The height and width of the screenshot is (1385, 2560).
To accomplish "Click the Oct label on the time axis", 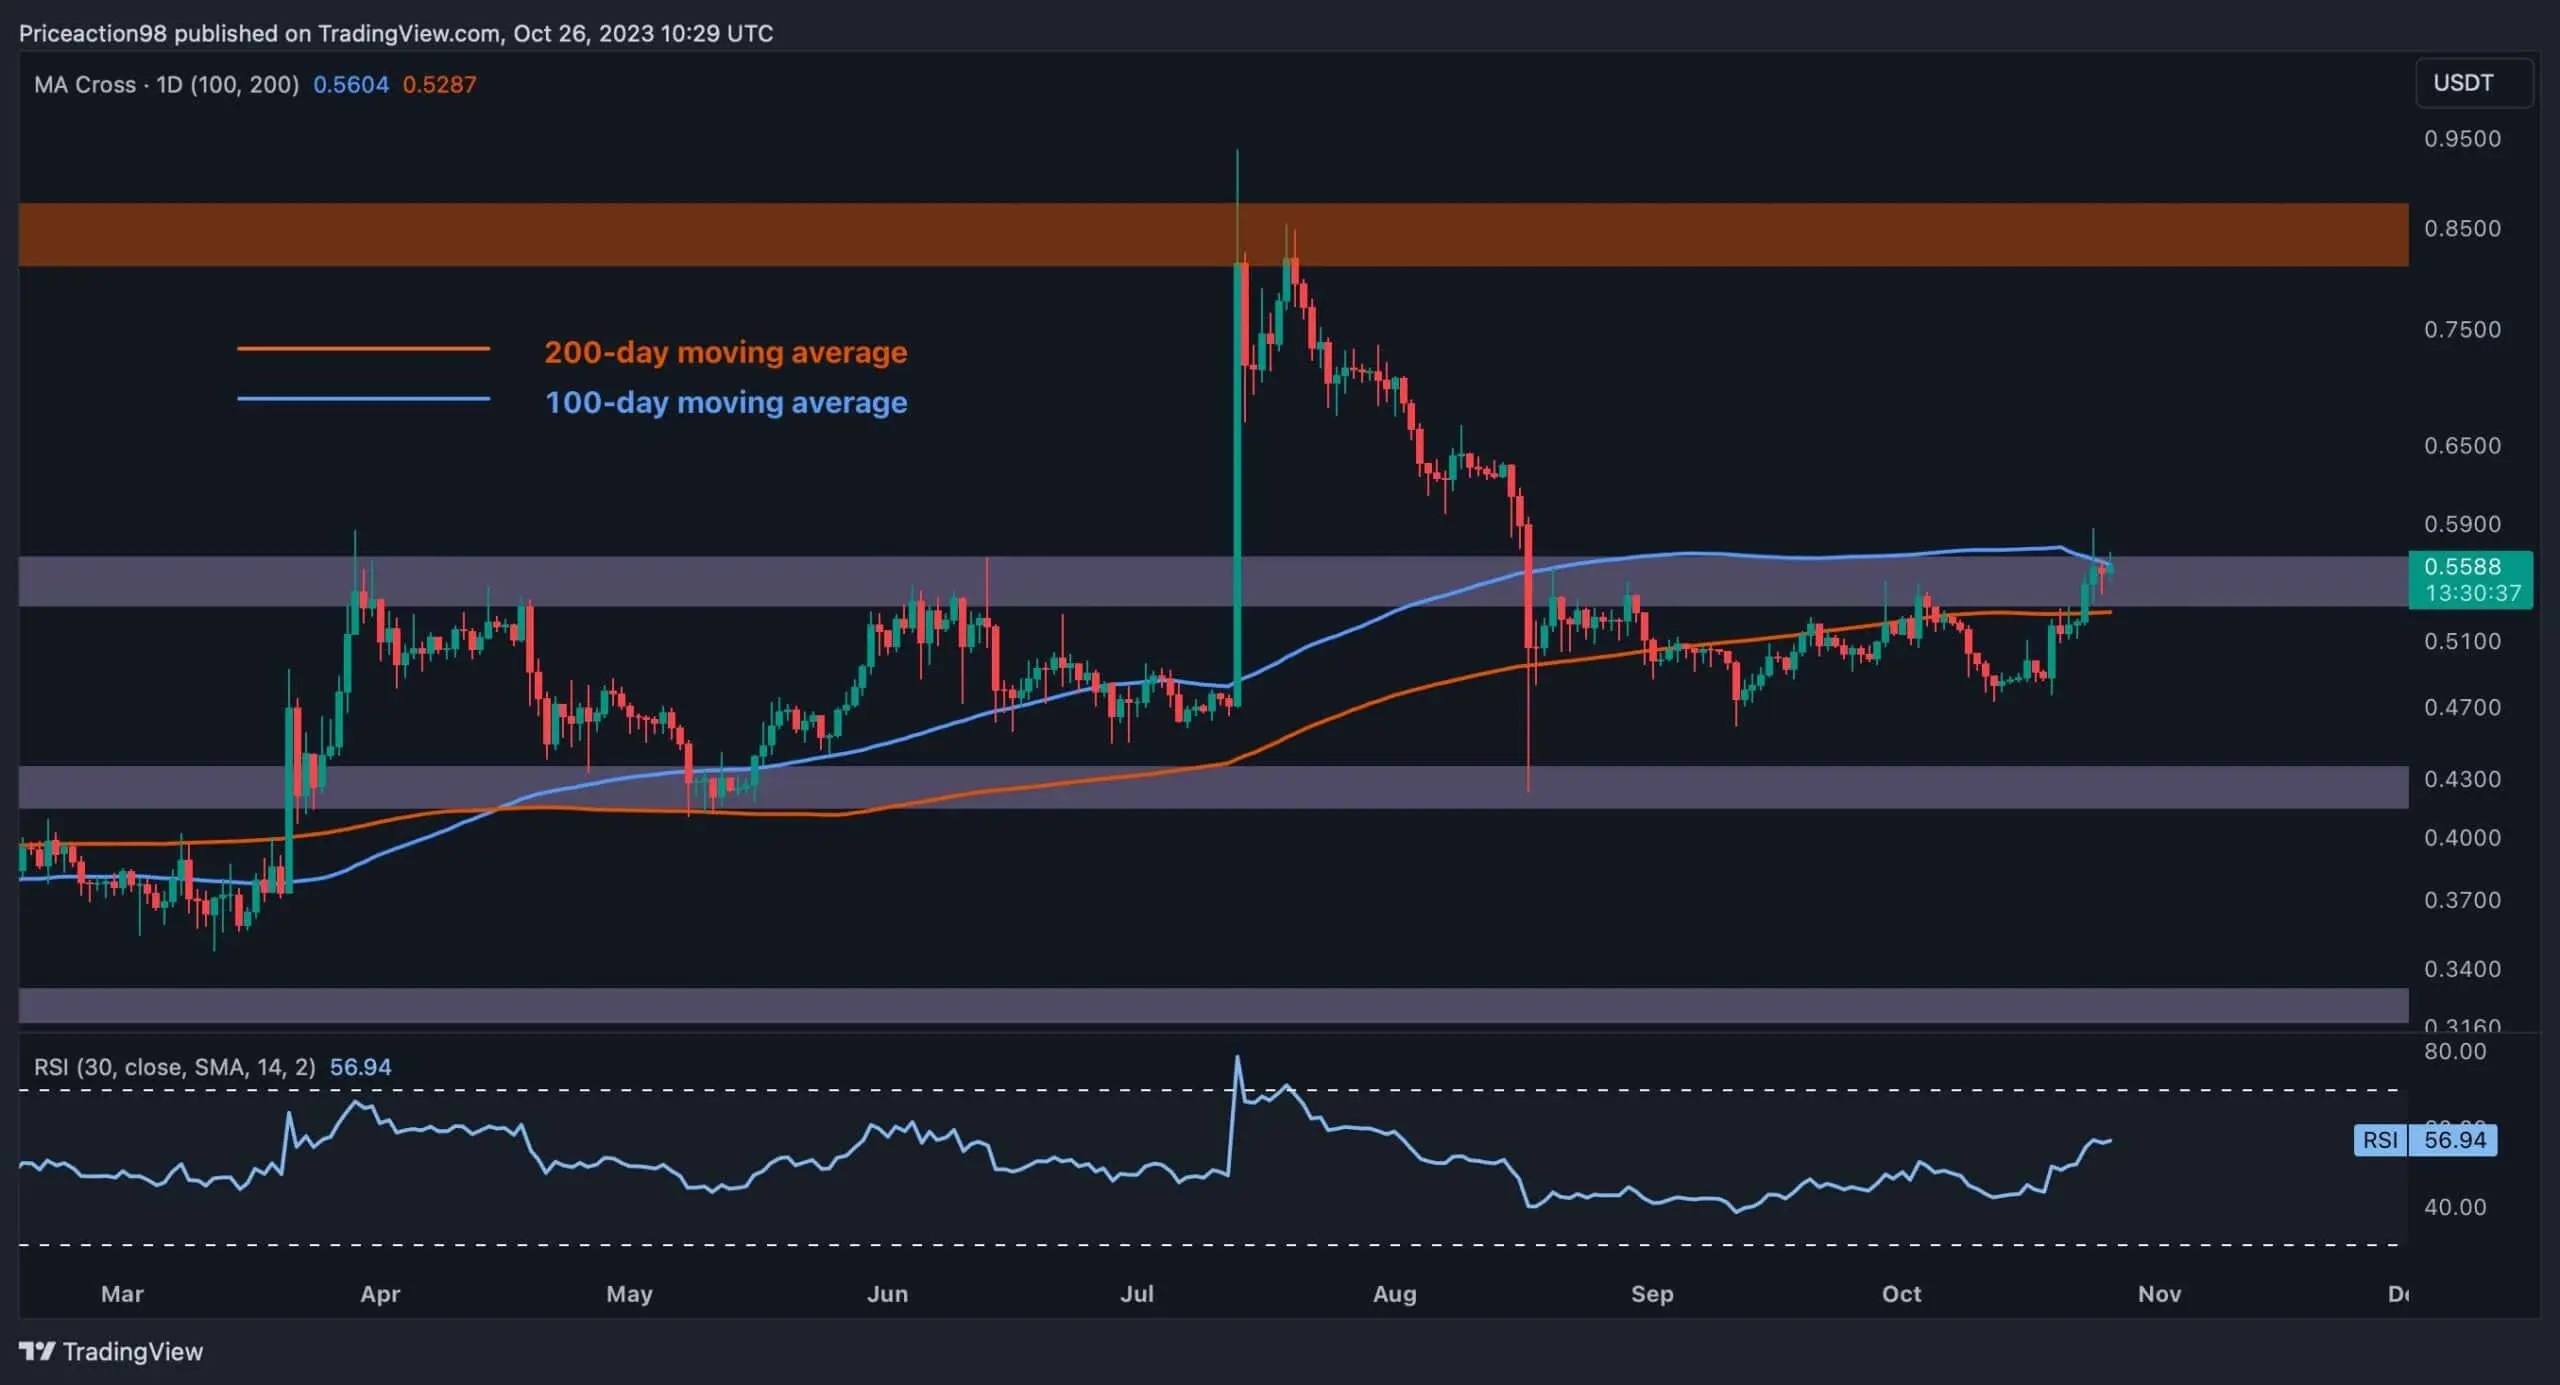I will 1904,1293.
